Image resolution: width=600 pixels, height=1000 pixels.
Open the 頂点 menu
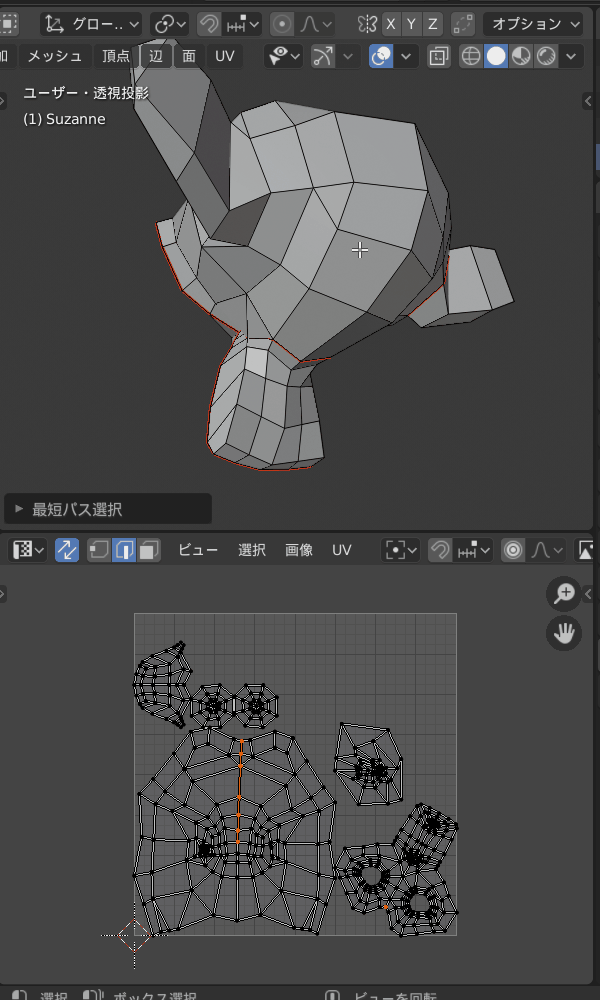coord(116,56)
